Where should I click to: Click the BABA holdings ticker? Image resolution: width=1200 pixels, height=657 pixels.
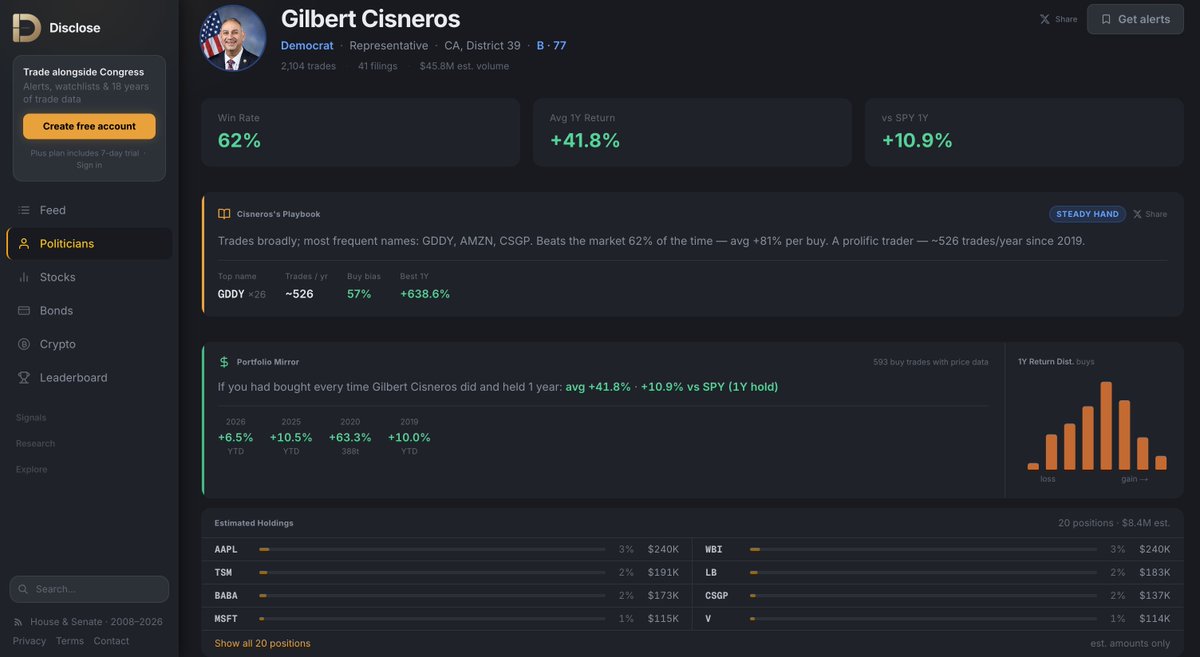coord(226,596)
